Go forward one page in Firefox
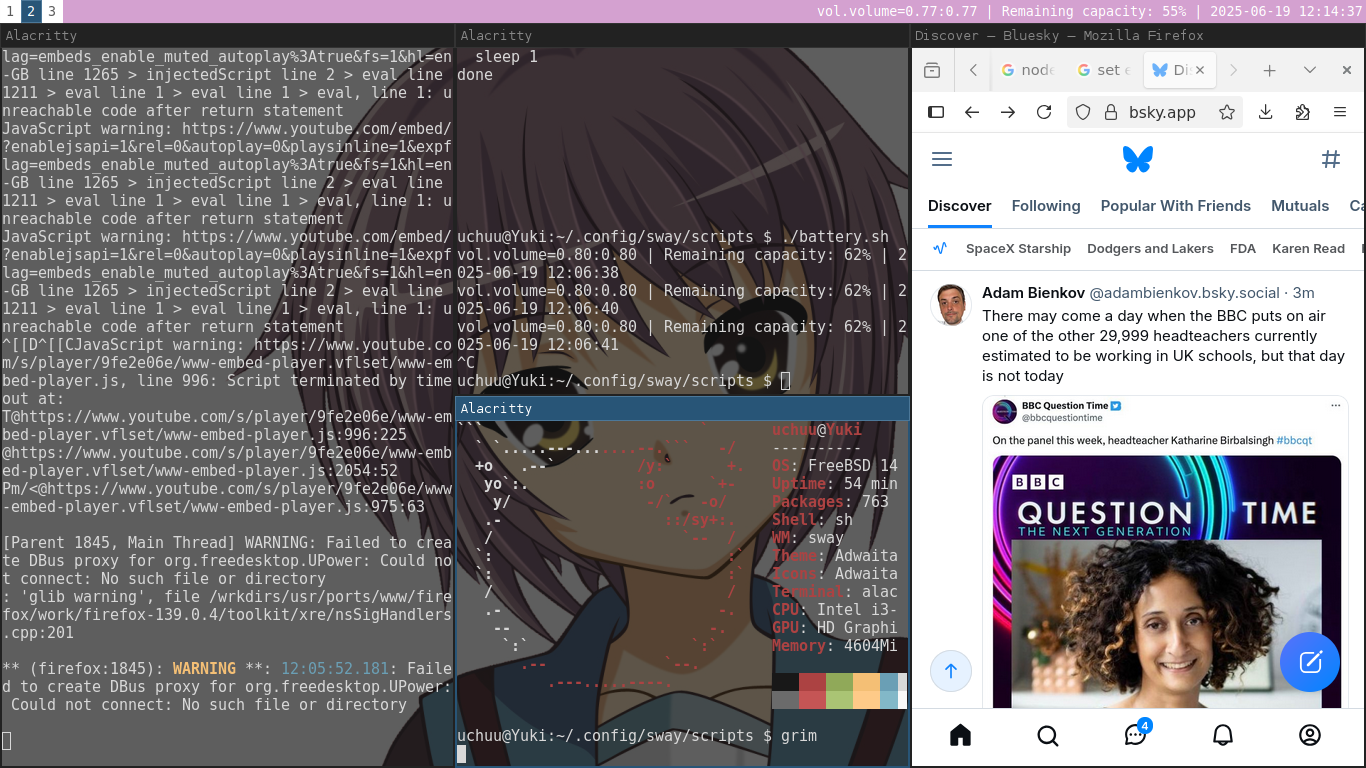This screenshot has width=1366, height=768. pos(1008,112)
